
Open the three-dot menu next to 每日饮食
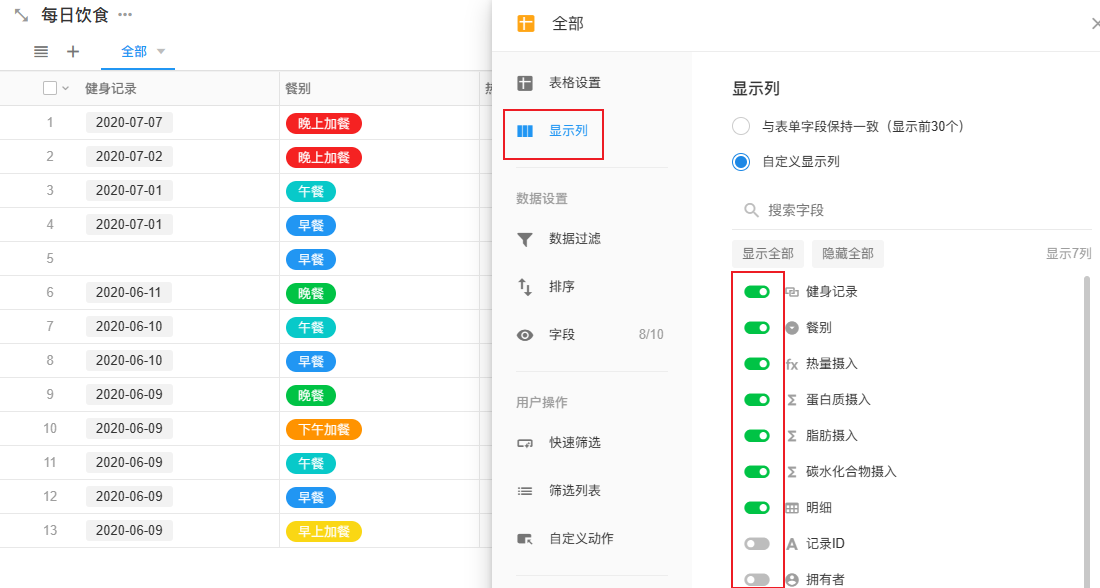[125, 15]
